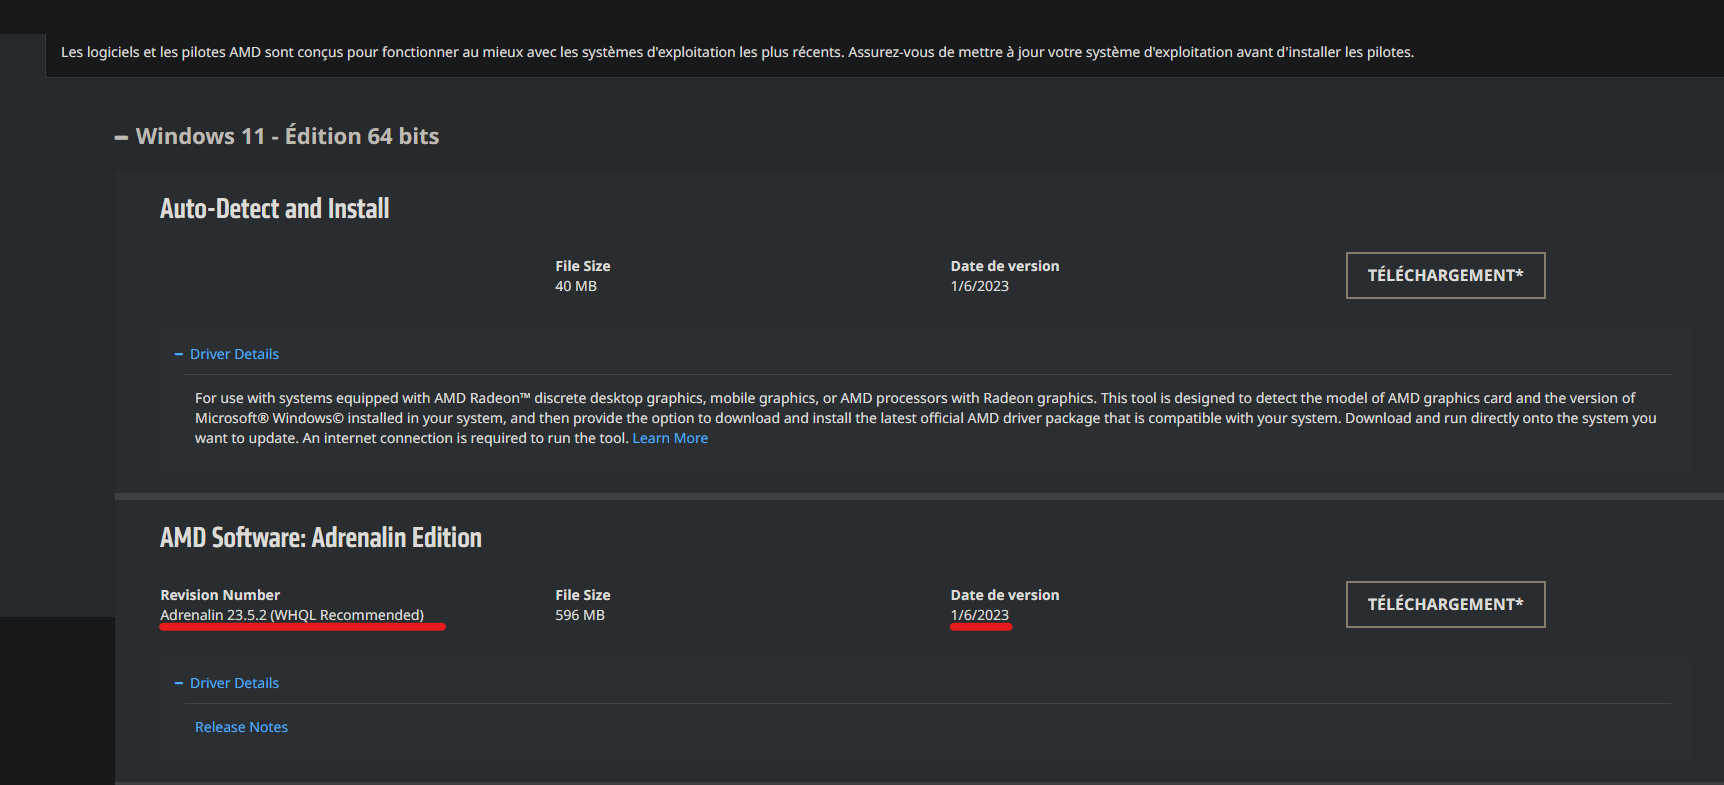
Task: Click the Auto-Detect tool 1/6/2023 release date
Action: tap(980, 286)
